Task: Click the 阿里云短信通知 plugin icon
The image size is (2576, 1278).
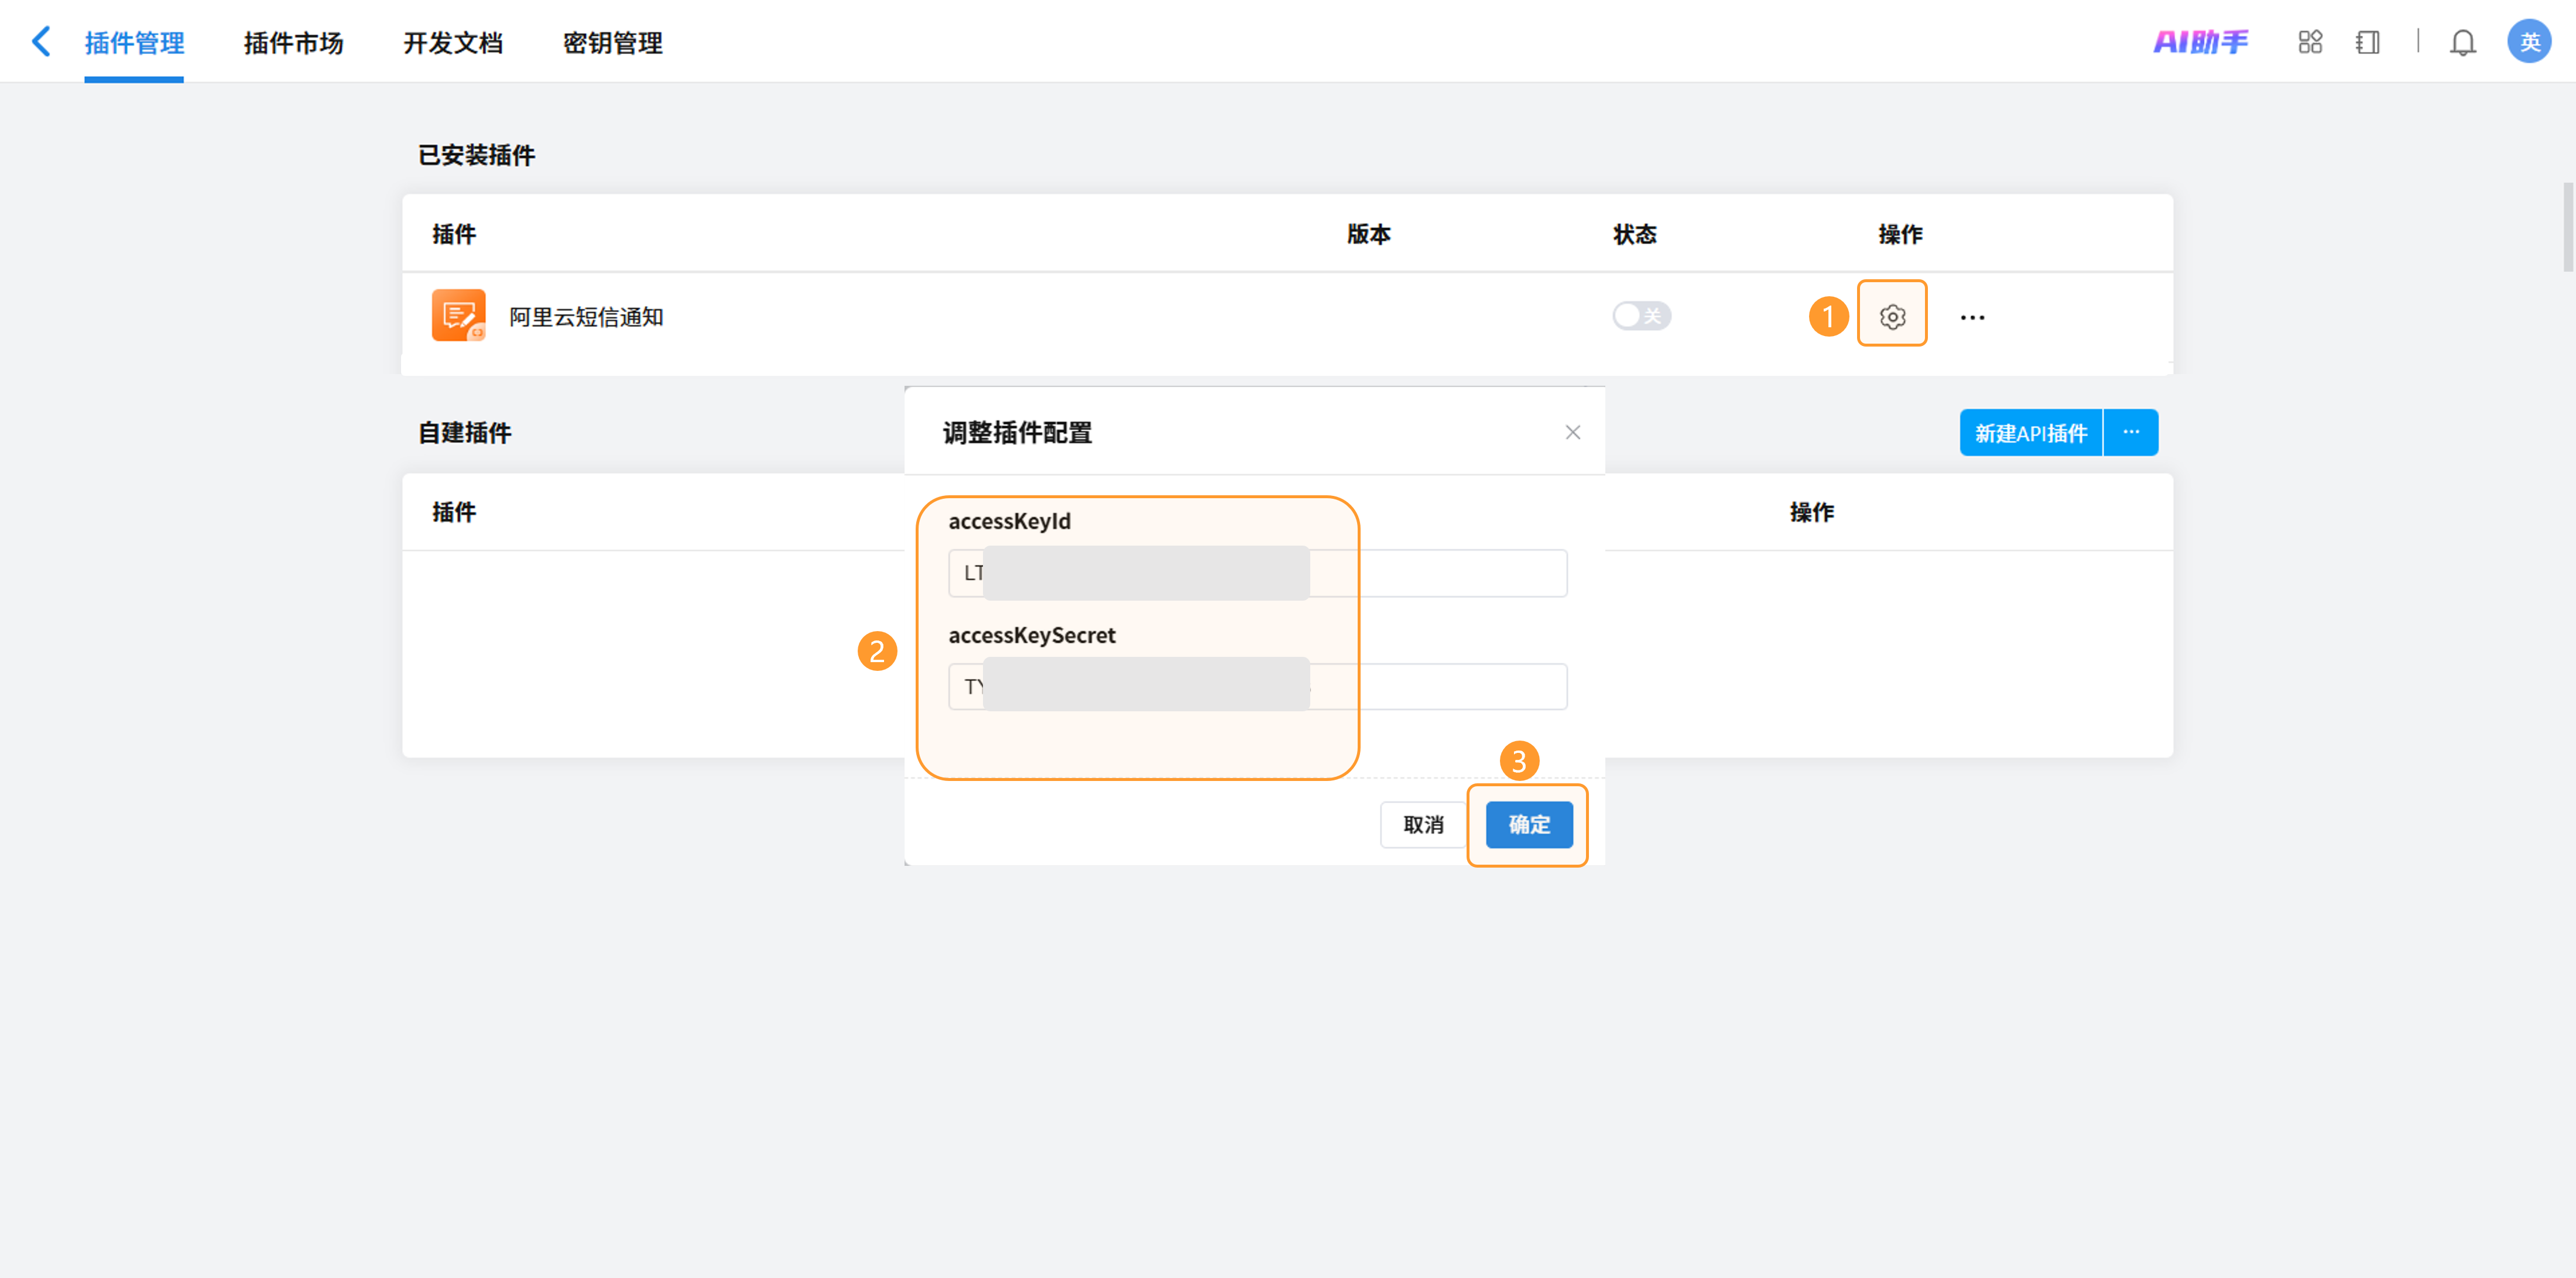Action: 458,315
